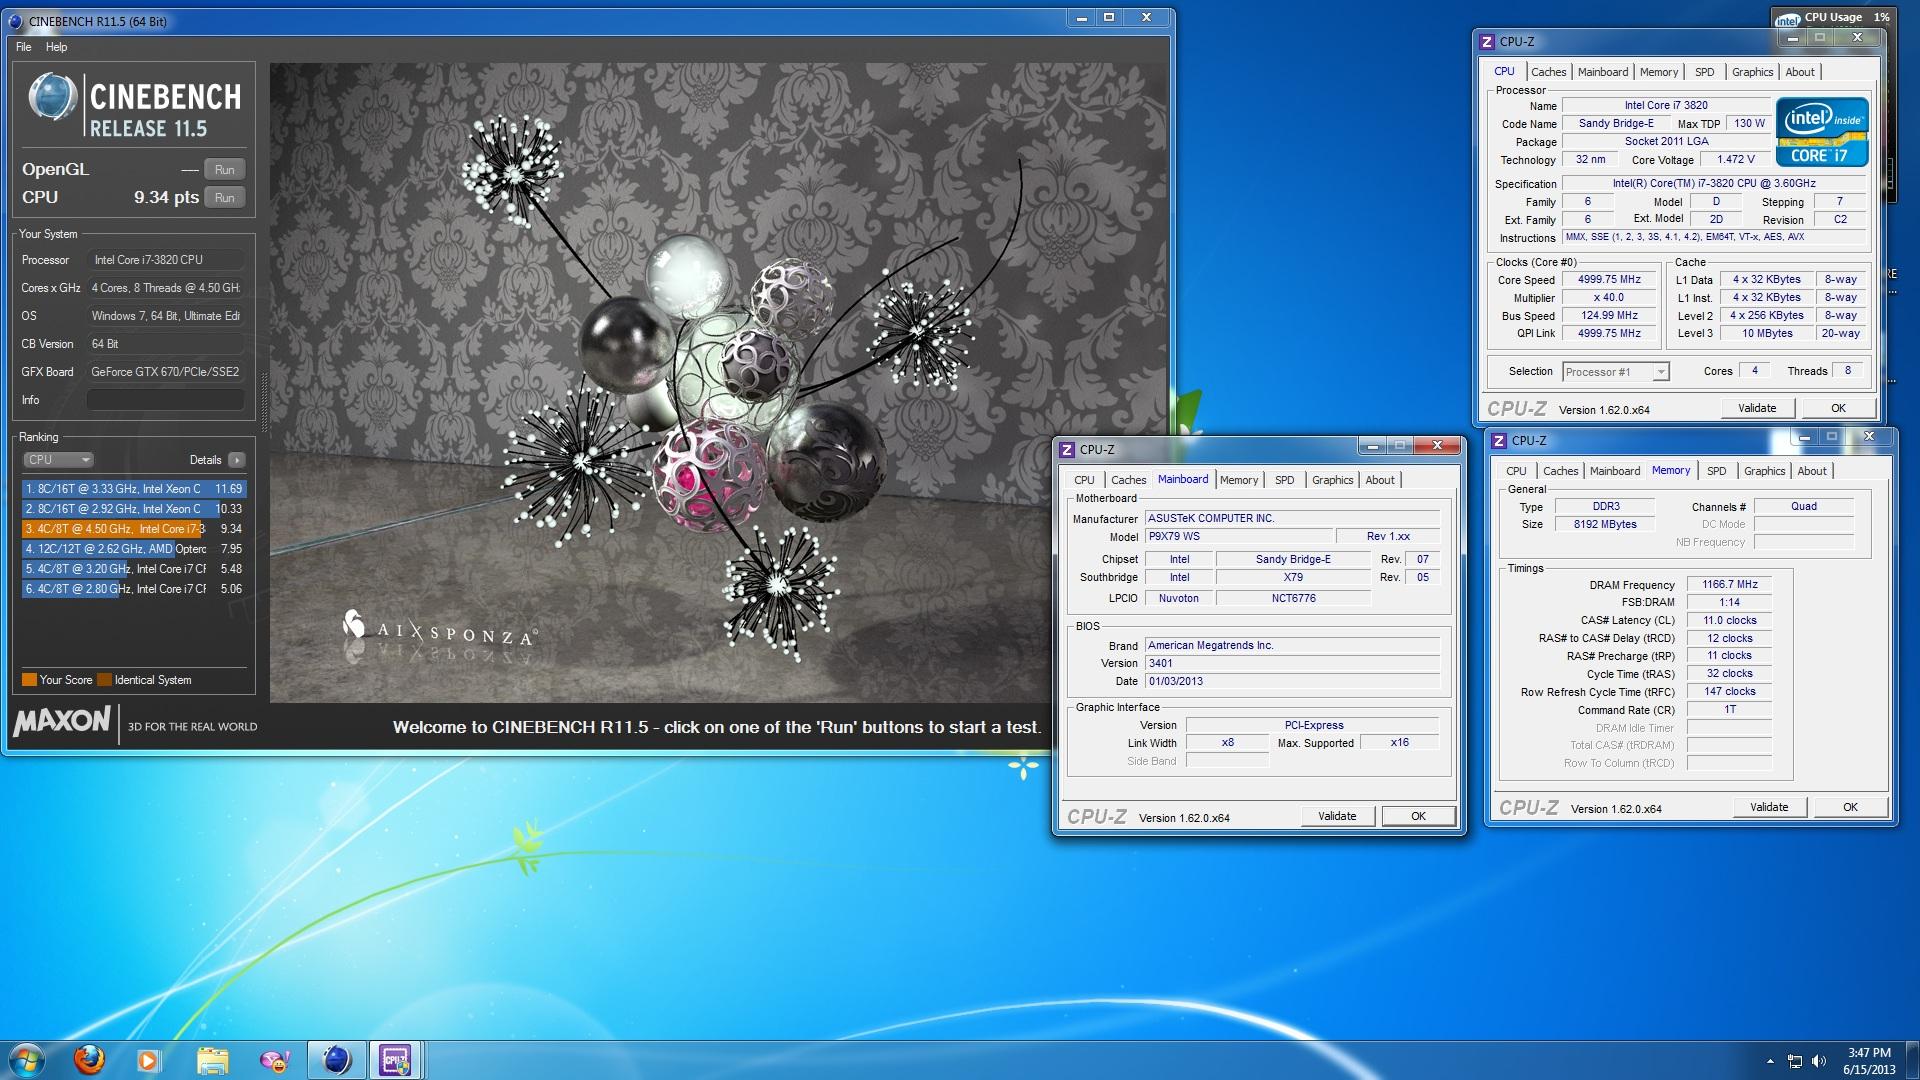
Task: Open Cinebench File menu
Action: click(24, 47)
